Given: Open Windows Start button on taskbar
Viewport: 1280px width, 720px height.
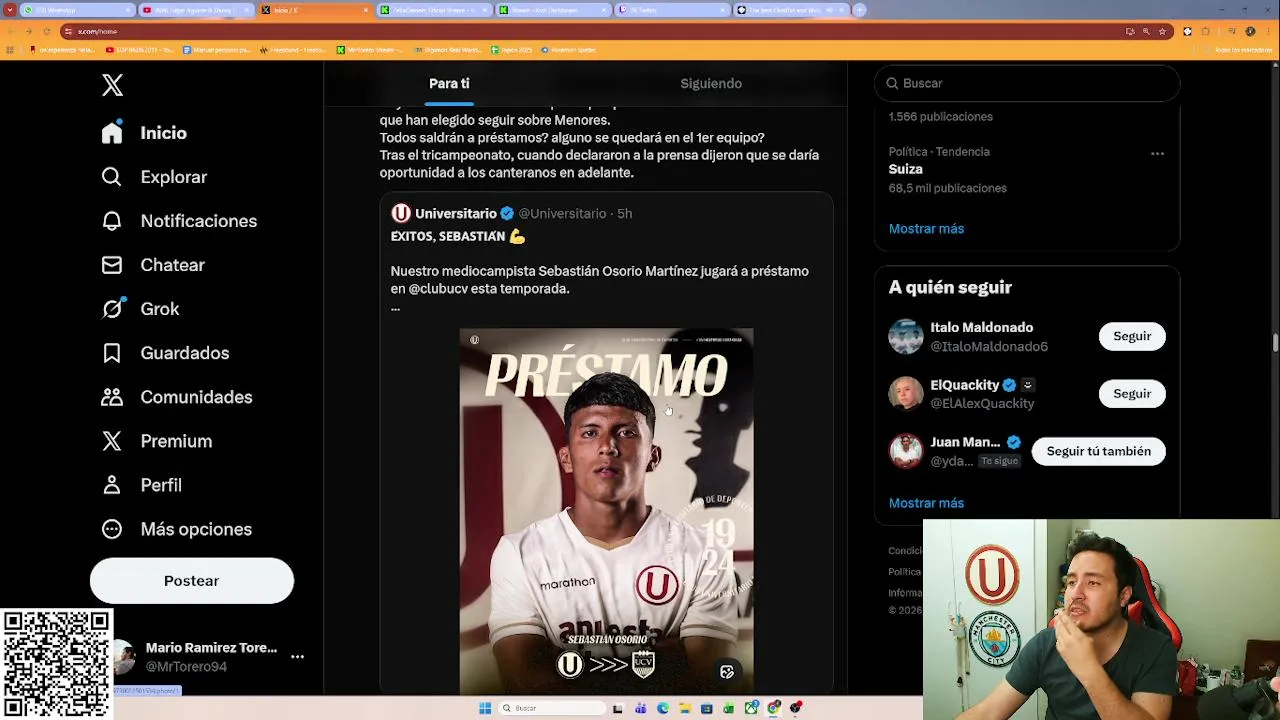Looking at the screenshot, I should (x=485, y=708).
